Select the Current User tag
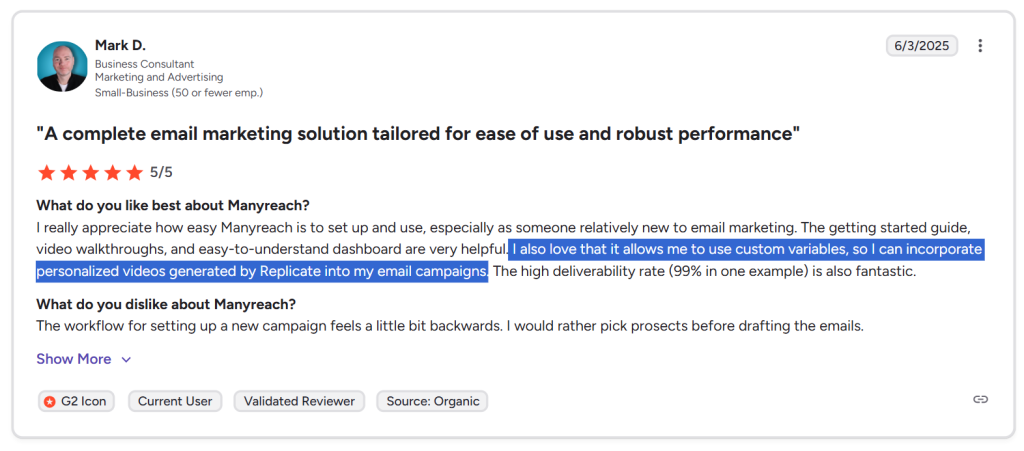The height and width of the screenshot is (451, 1024). (175, 401)
